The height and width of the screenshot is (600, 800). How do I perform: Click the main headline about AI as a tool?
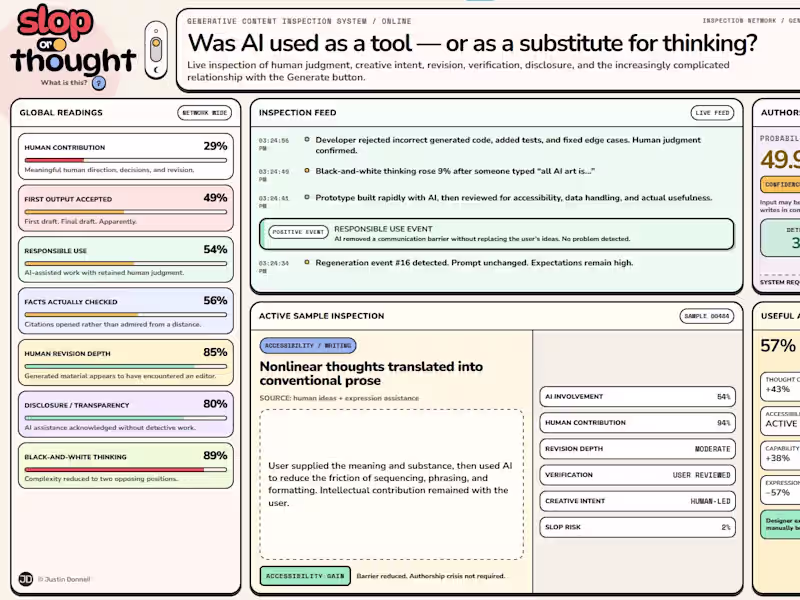472,43
